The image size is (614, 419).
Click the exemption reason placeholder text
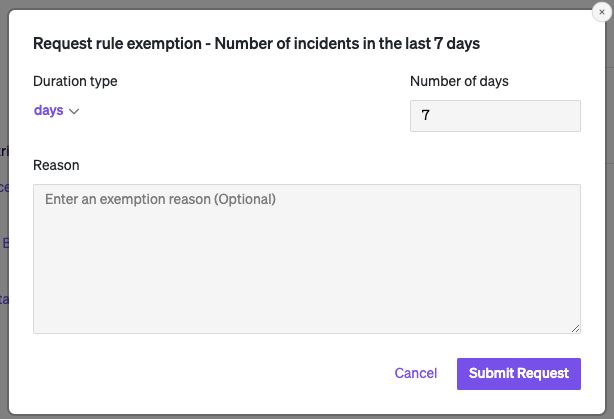point(160,199)
